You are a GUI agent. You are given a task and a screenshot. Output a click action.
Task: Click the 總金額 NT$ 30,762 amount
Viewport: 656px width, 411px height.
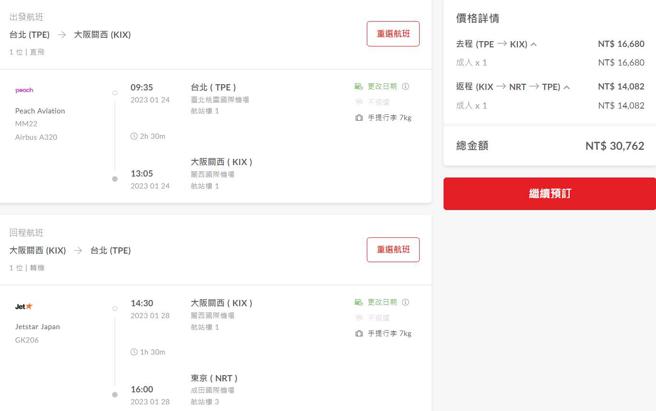pyautogui.click(x=614, y=146)
